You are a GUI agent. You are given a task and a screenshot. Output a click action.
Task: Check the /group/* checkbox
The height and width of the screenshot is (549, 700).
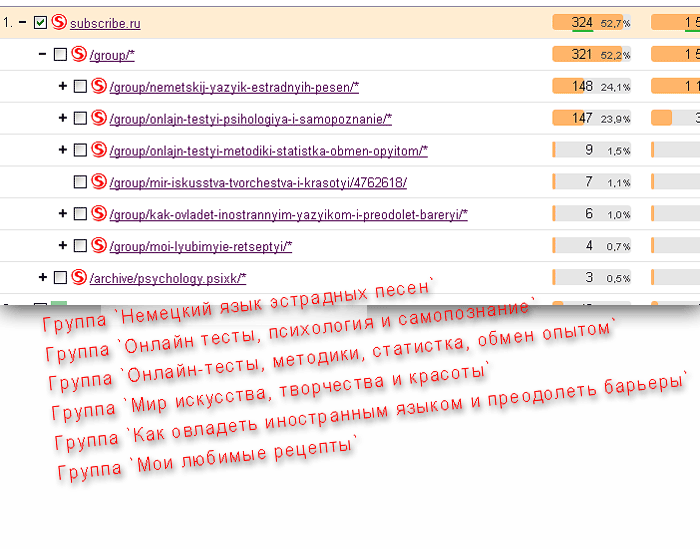(60, 54)
